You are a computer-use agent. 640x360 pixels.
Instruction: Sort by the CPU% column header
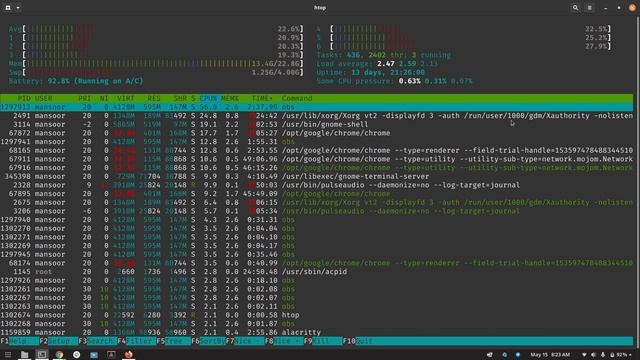point(208,98)
